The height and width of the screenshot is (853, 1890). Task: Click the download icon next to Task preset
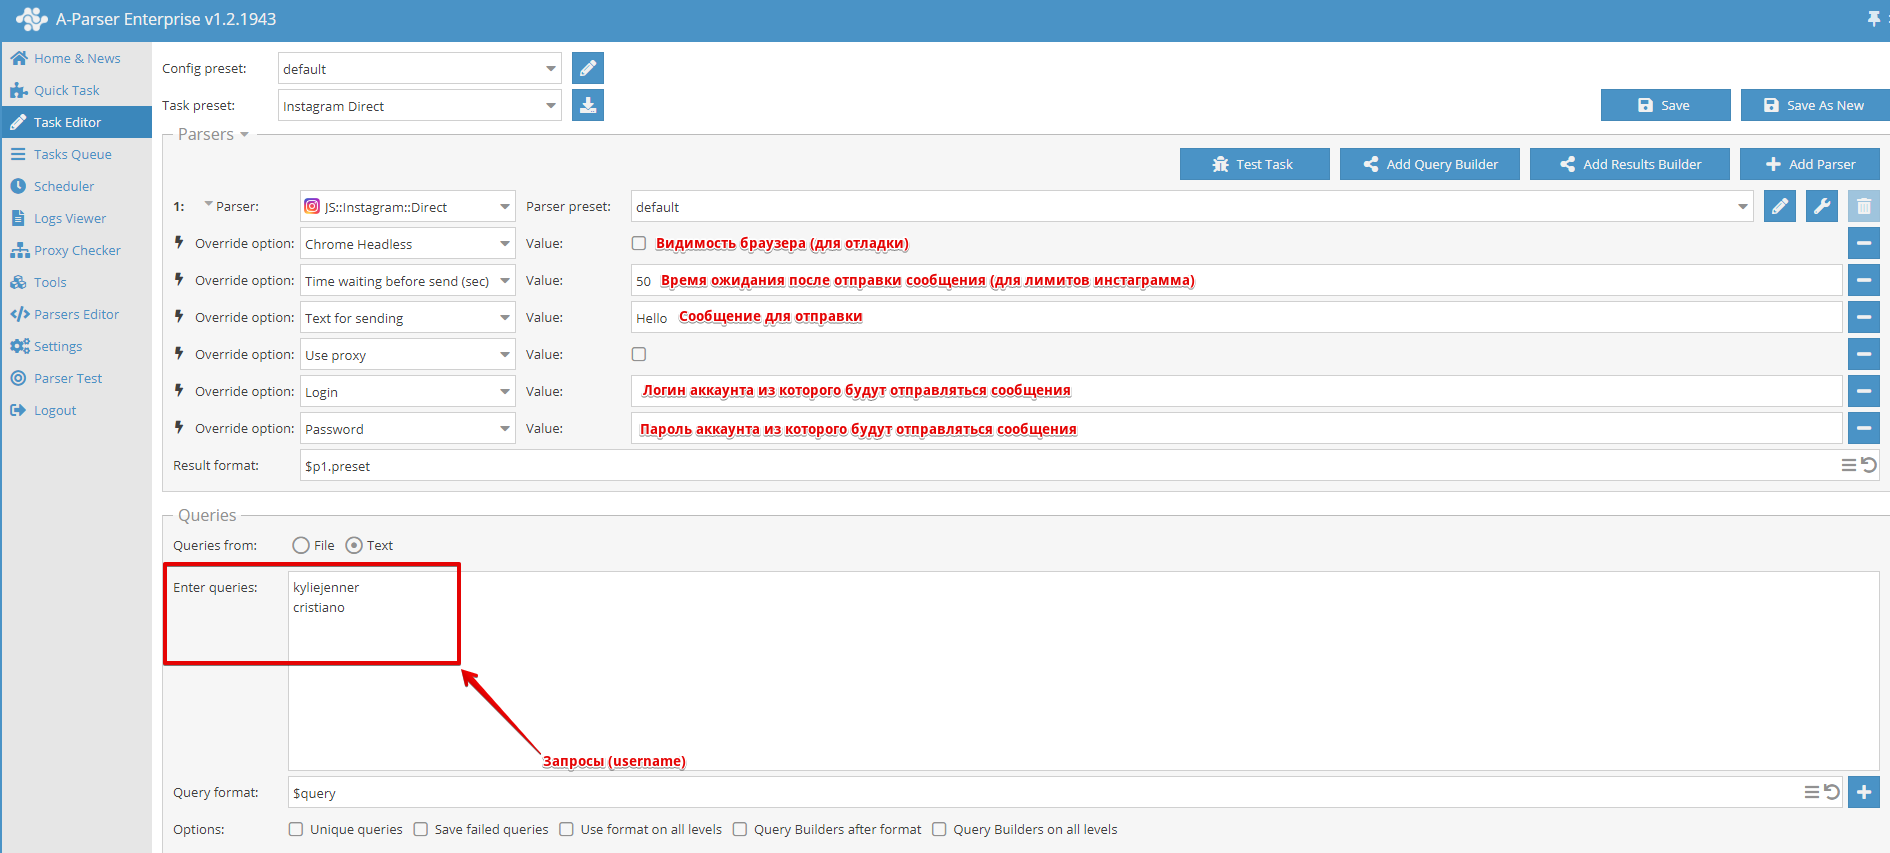pyautogui.click(x=588, y=105)
